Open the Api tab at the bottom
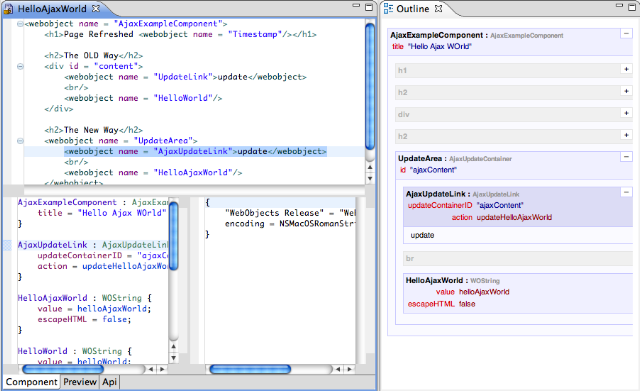Viewport: 640px width, 391px height. click(x=109, y=382)
